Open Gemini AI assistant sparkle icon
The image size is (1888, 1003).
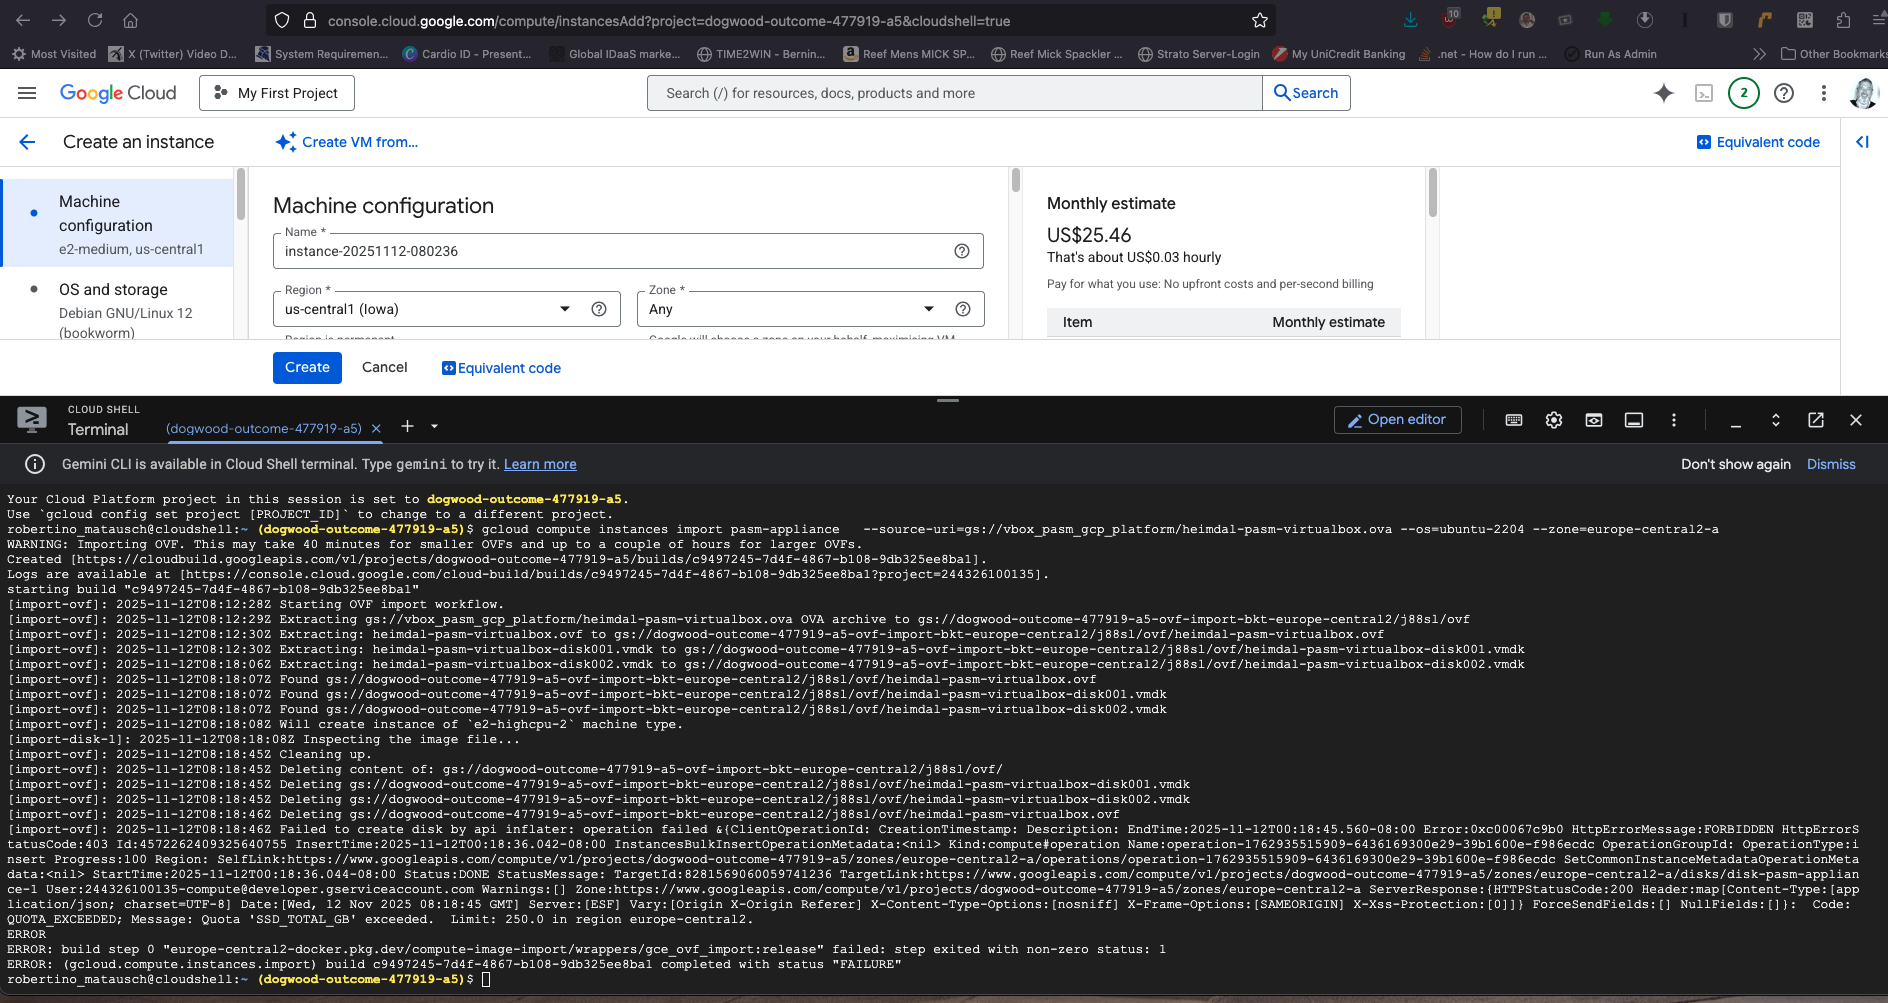[1664, 93]
